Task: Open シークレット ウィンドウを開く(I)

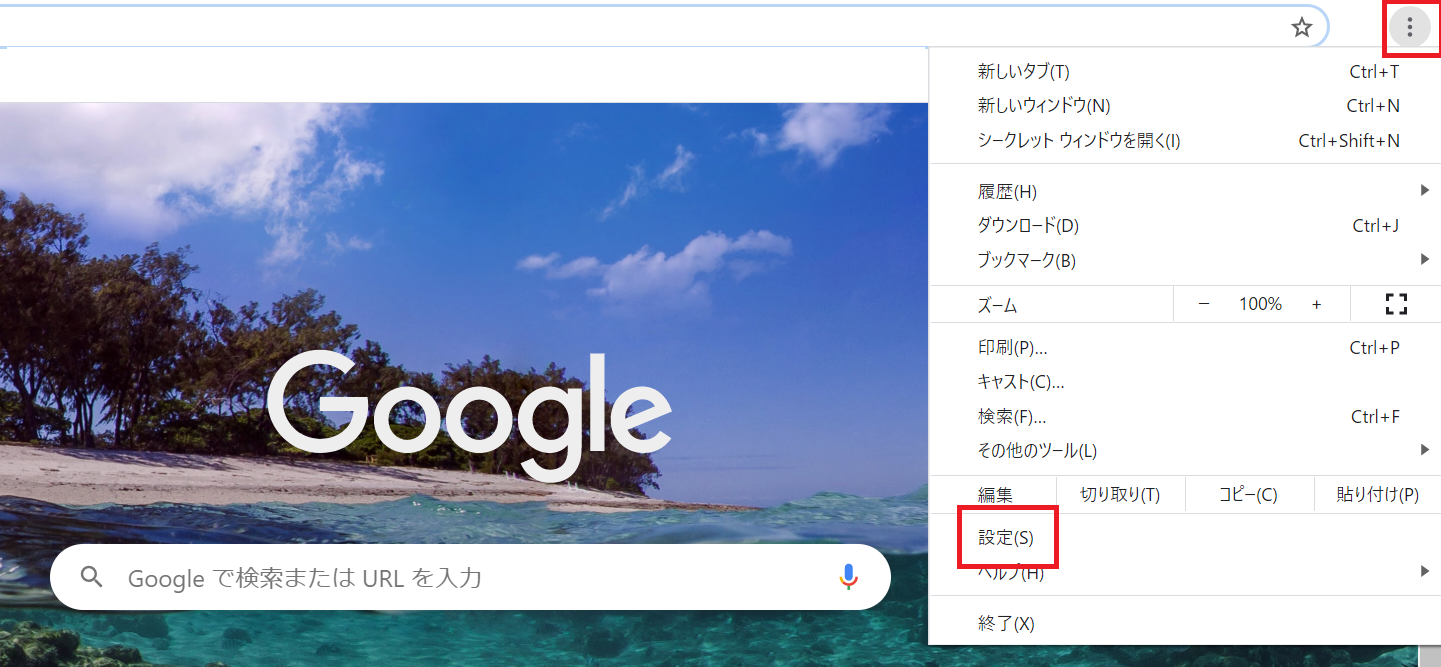Action: coord(1184,141)
